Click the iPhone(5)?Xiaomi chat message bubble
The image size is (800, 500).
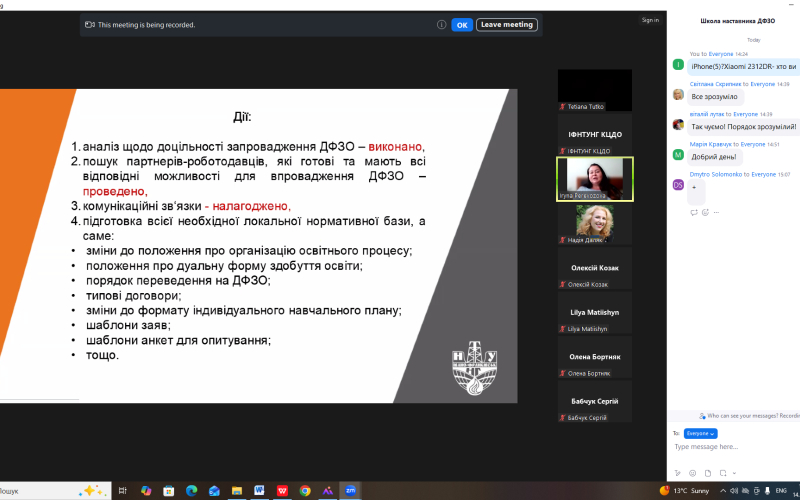[743, 67]
